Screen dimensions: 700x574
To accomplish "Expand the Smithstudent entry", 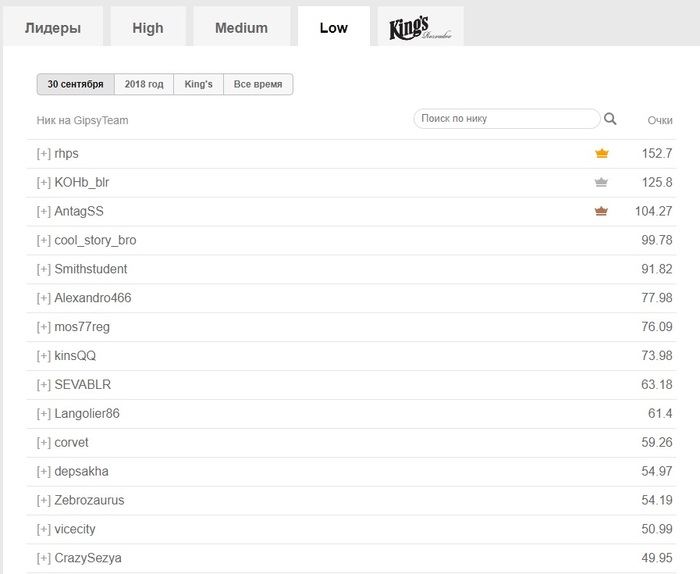I will click(44, 270).
